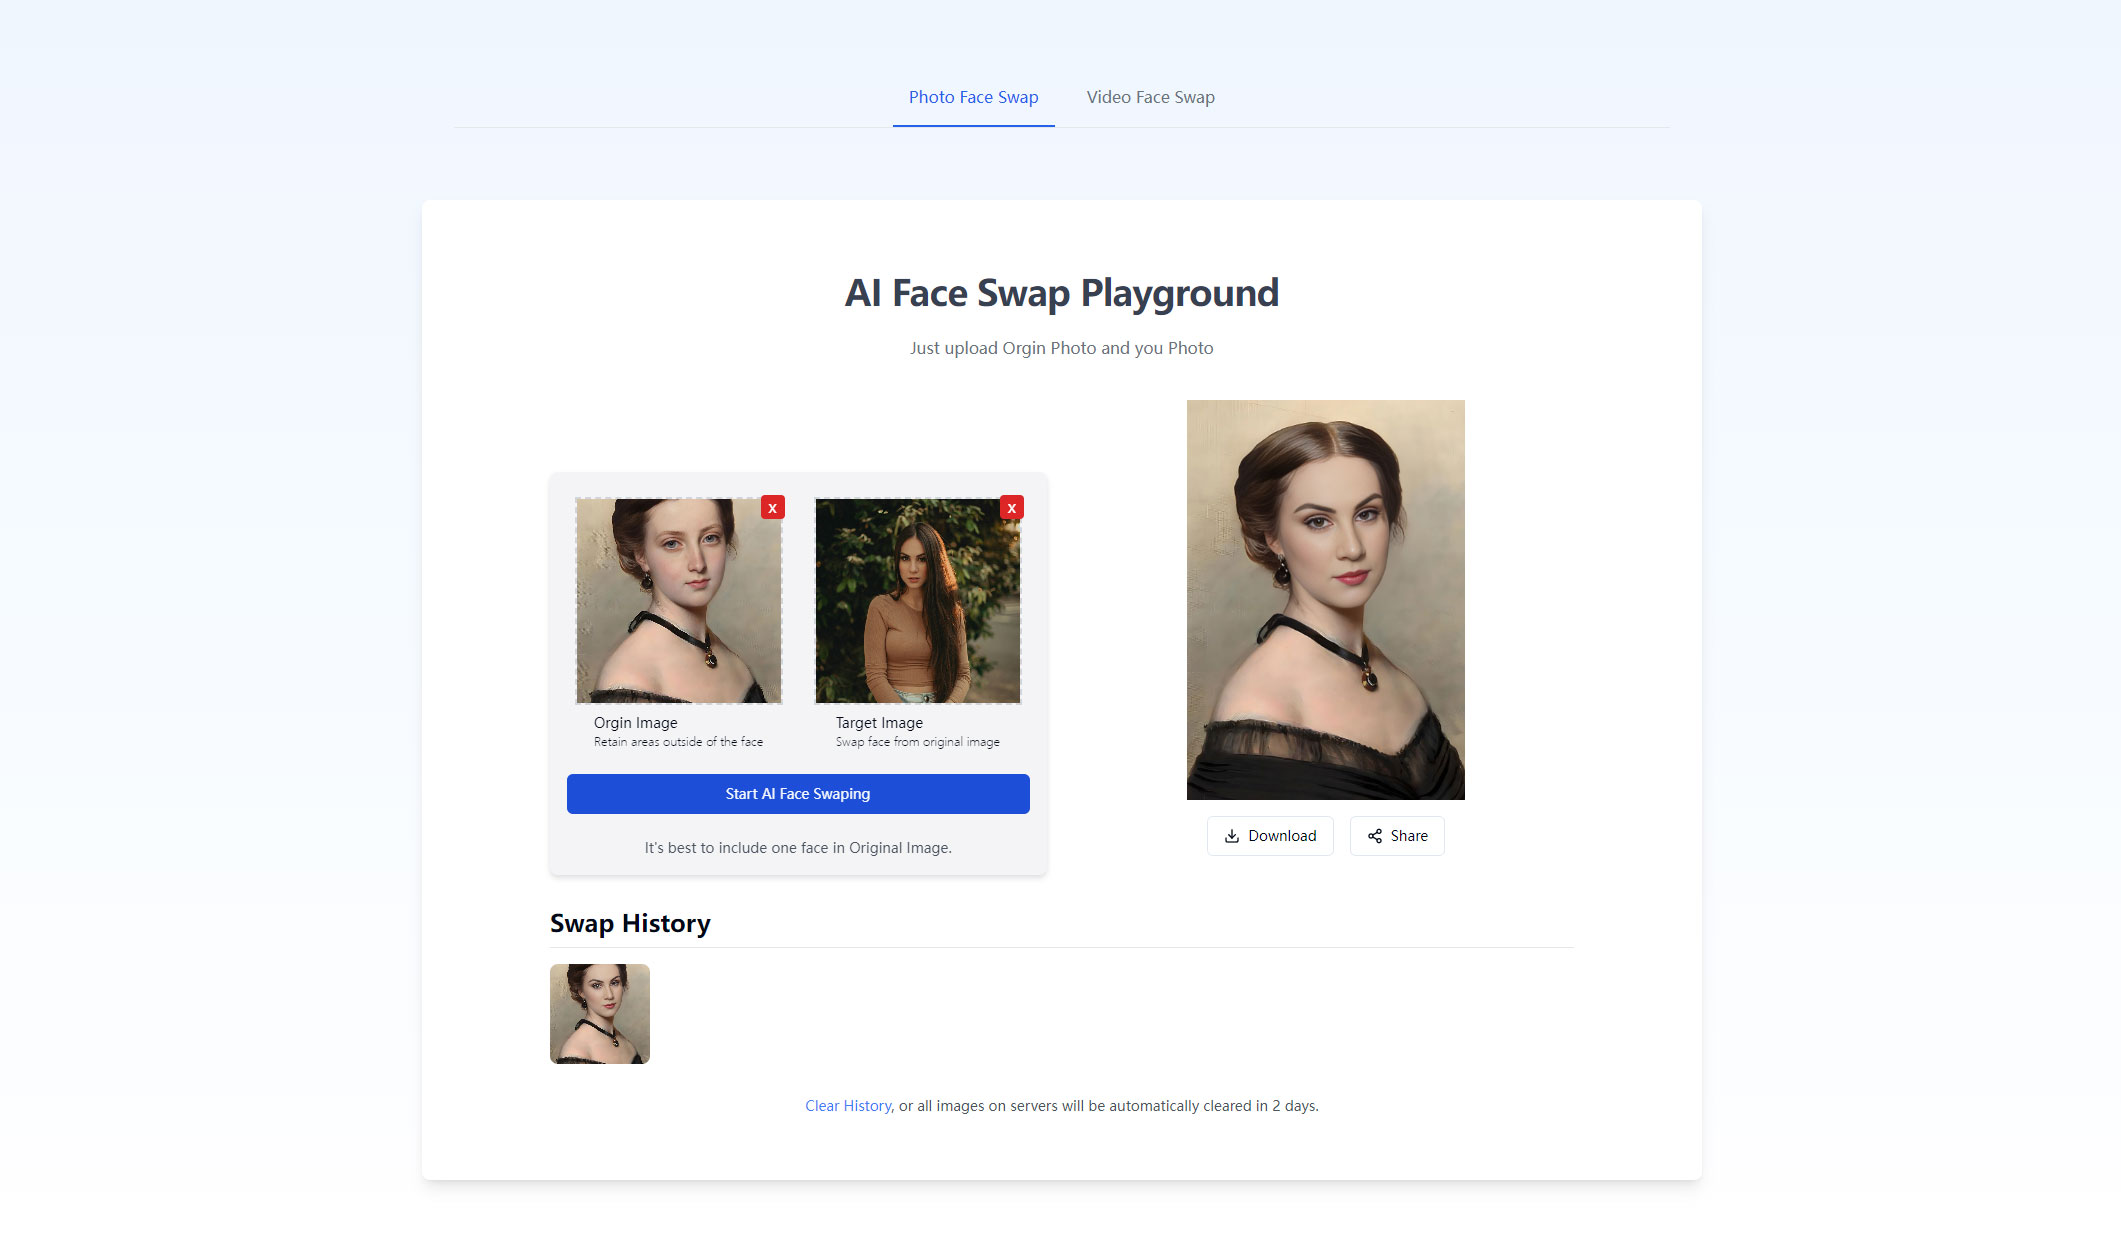This screenshot has height=1244, width=2121.
Task: Select the Photo Face Swap tab
Action: 972,97
